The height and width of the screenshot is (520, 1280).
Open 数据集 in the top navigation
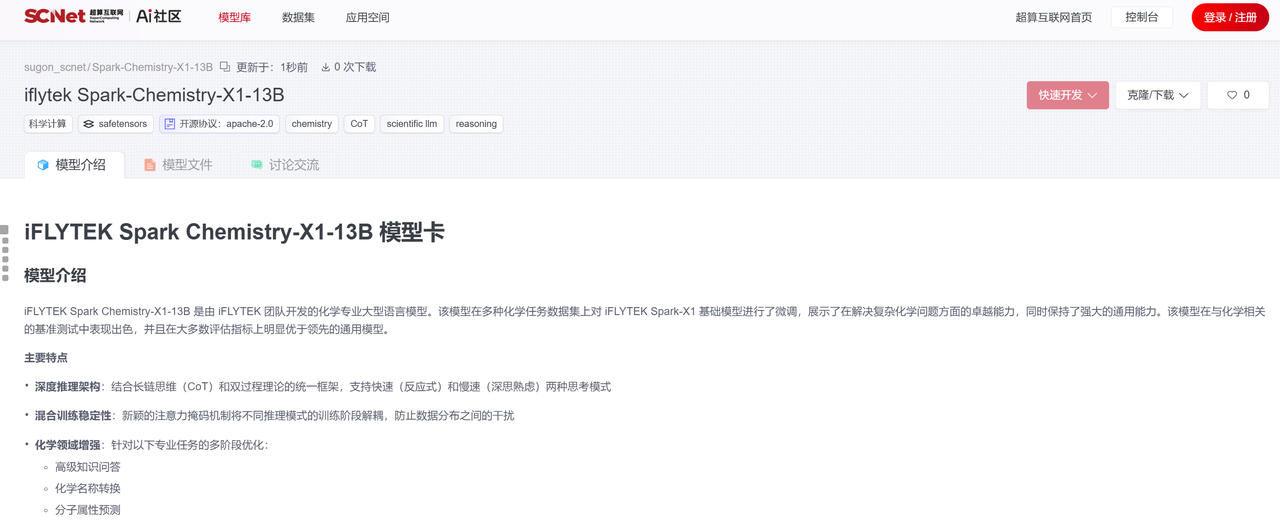click(298, 17)
